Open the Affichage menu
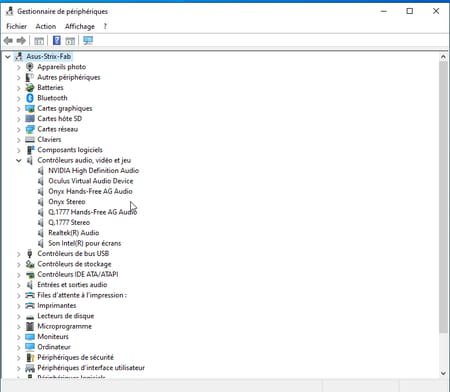 coord(80,26)
